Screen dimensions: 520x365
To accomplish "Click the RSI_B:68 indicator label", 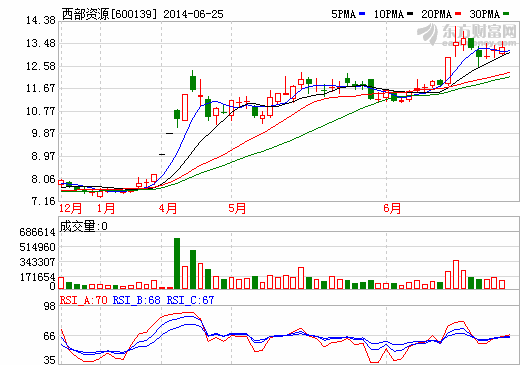I will pos(137,300).
